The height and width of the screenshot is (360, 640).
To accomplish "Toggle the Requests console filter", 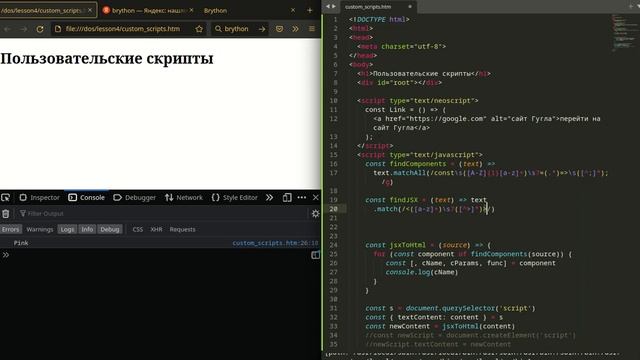I will click(182, 229).
